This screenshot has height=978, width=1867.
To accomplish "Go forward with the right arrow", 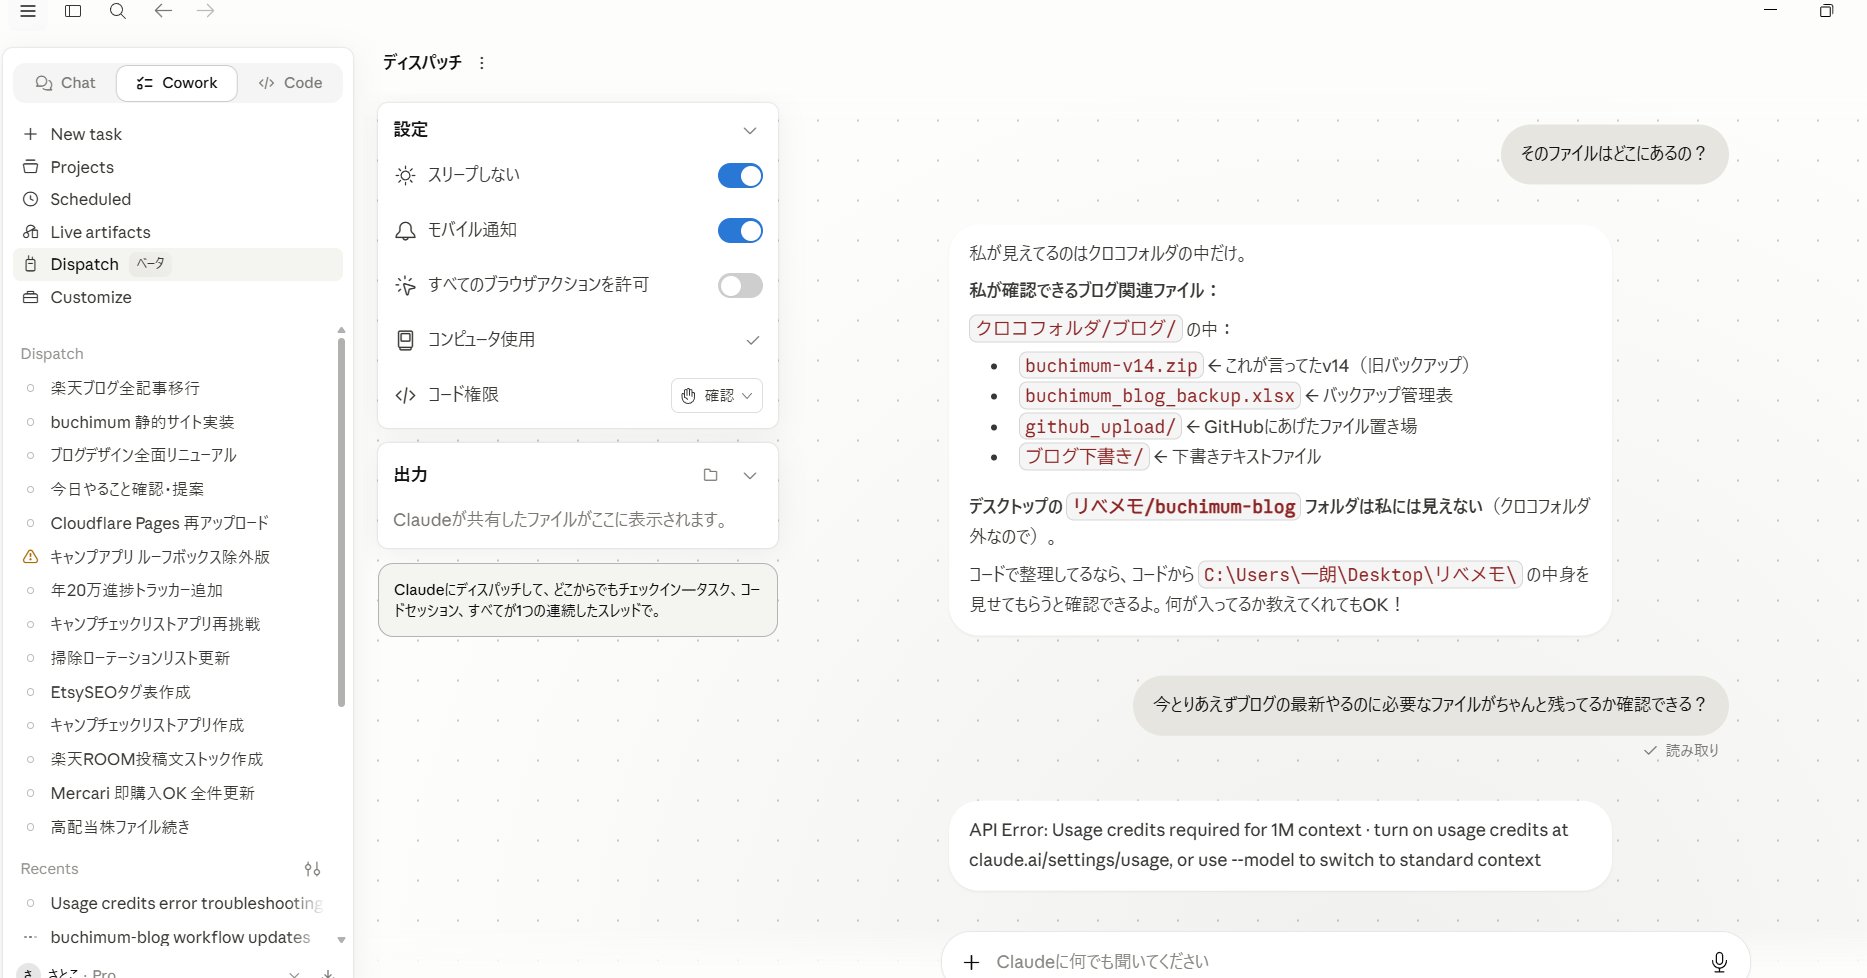I will 206,11.
